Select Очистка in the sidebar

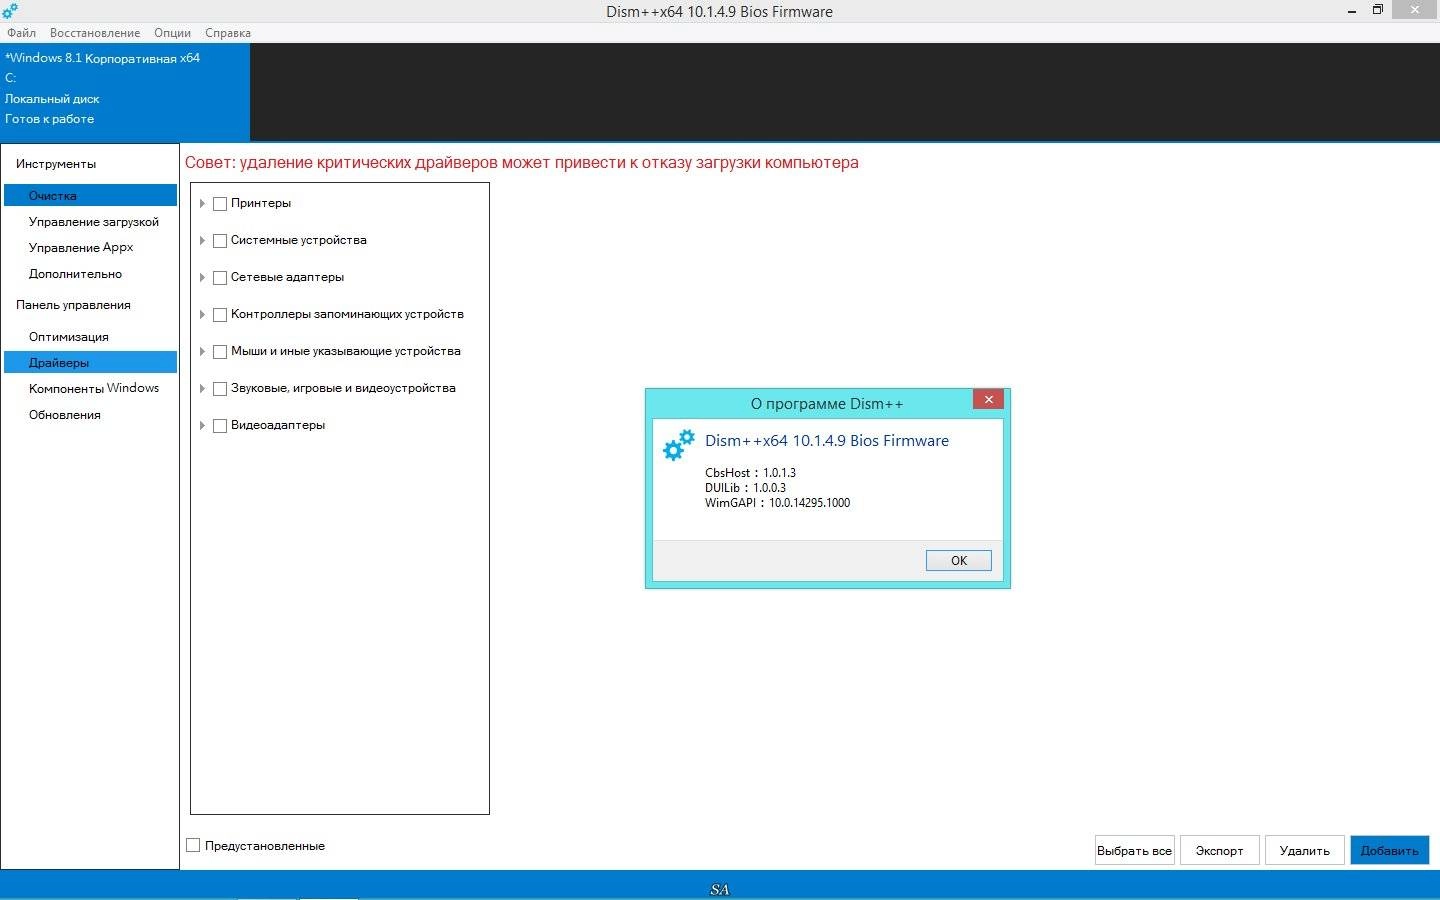point(90,195)
